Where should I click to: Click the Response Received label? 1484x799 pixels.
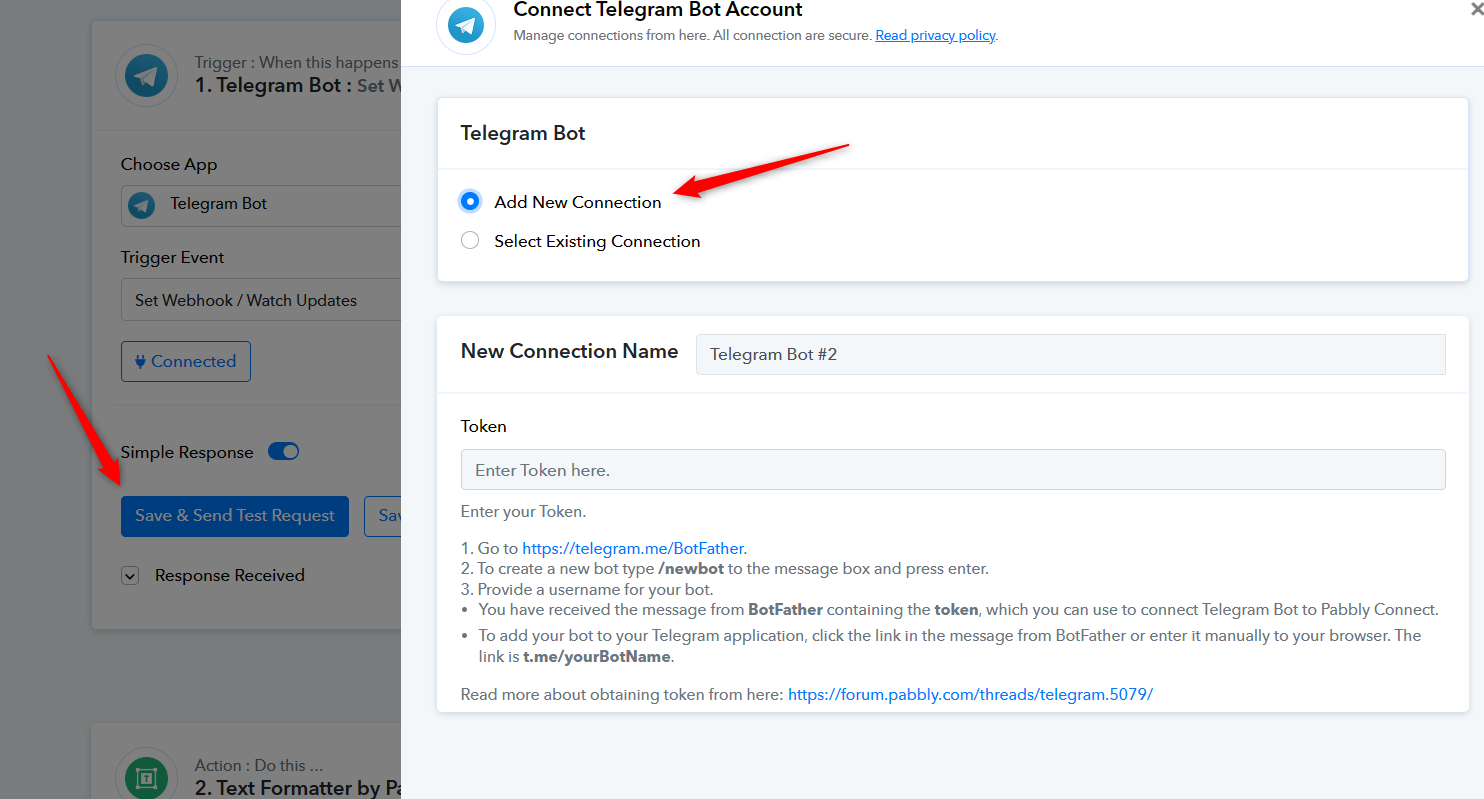point(230,575)
